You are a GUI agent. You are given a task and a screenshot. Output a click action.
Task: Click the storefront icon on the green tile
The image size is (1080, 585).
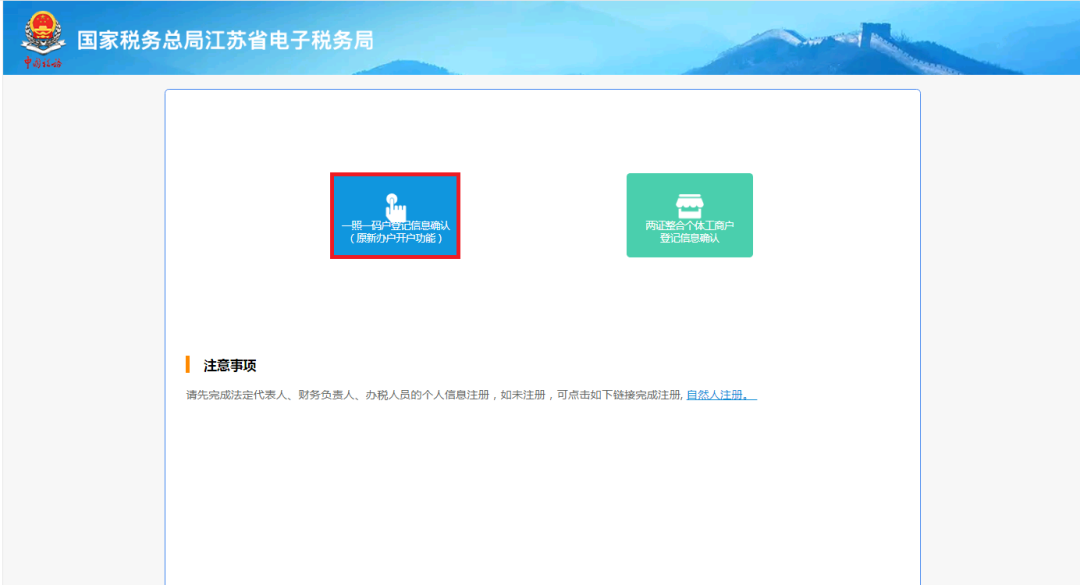(x=689, y=206)
